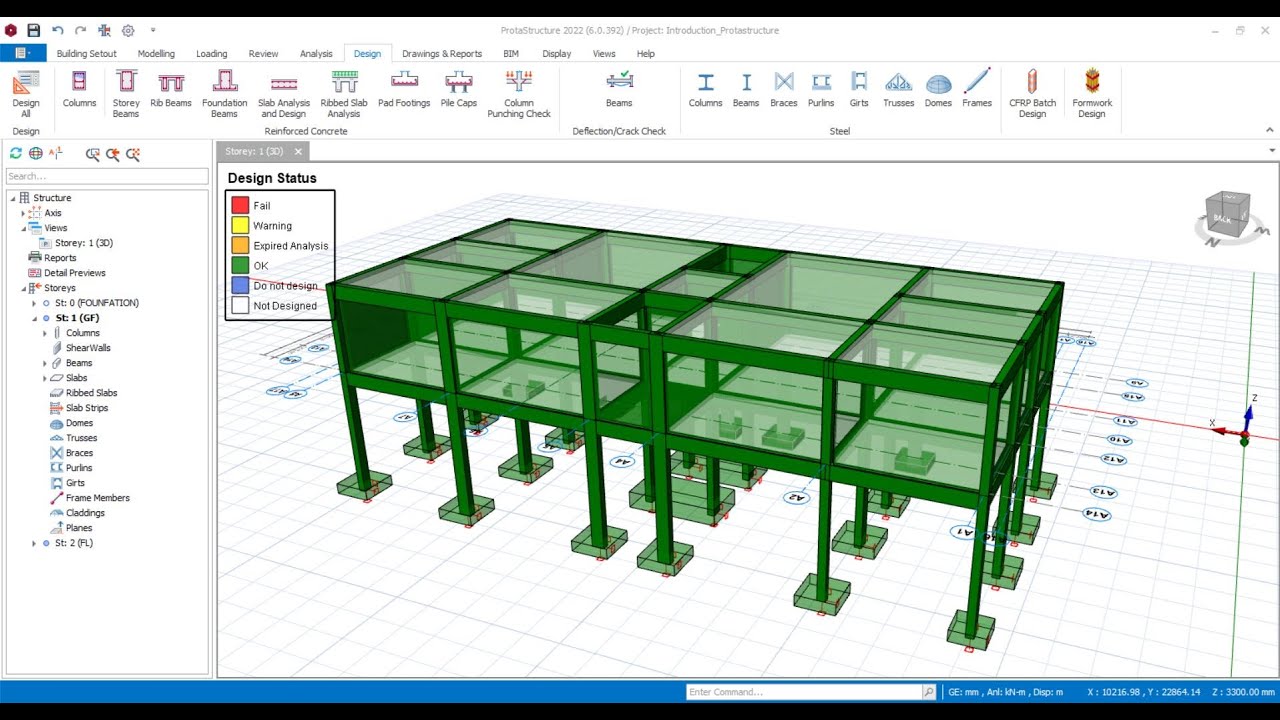The height and width of the screenshot is (720, 1280).
Task: Click the Redo arrow
Action: (80, 30)
